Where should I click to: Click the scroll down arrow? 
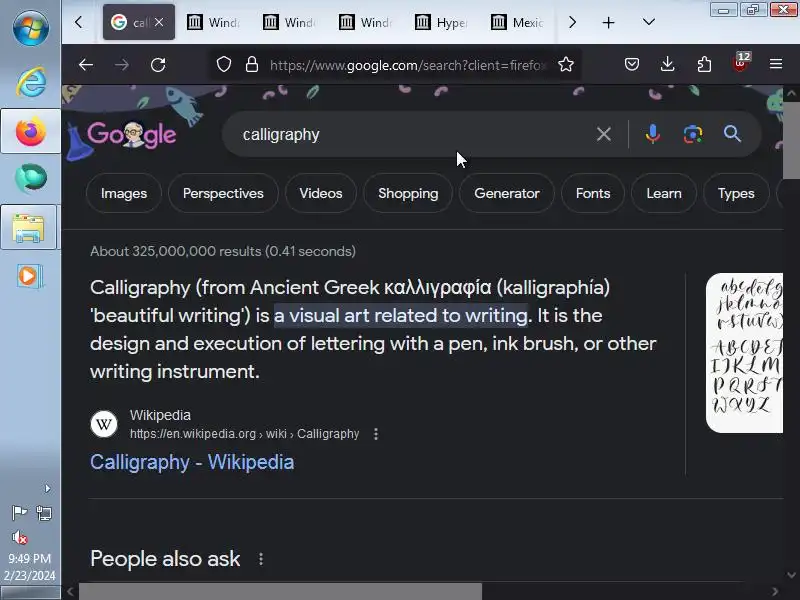(x=791, y=575)
